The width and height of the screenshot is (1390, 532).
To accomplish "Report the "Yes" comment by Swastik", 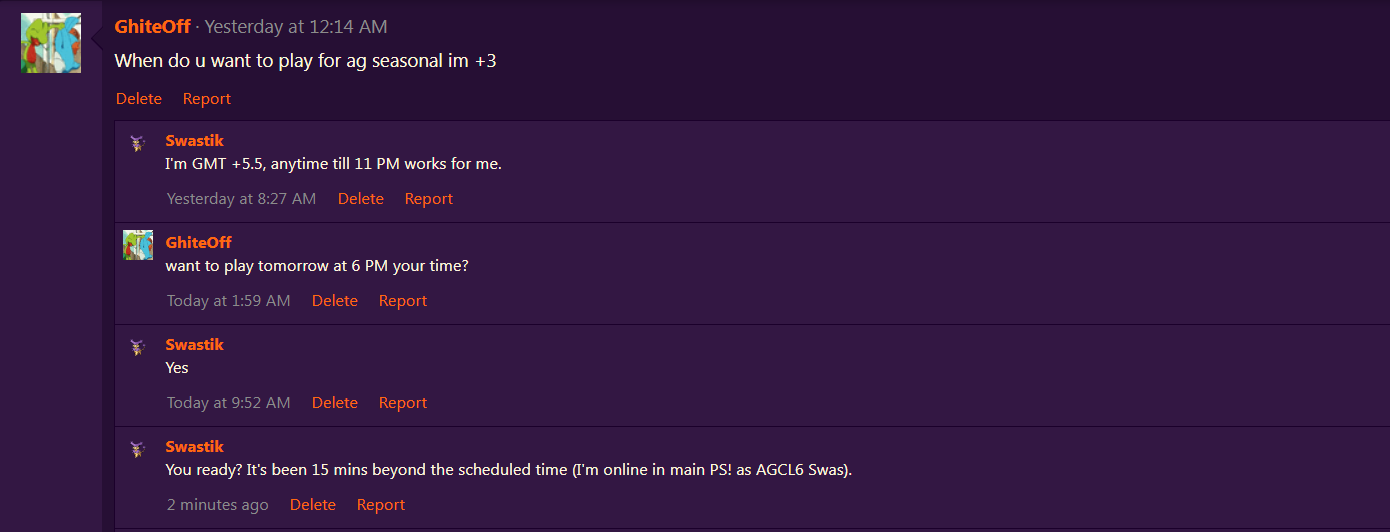I will pyautogui.click(x=403, y=403).
